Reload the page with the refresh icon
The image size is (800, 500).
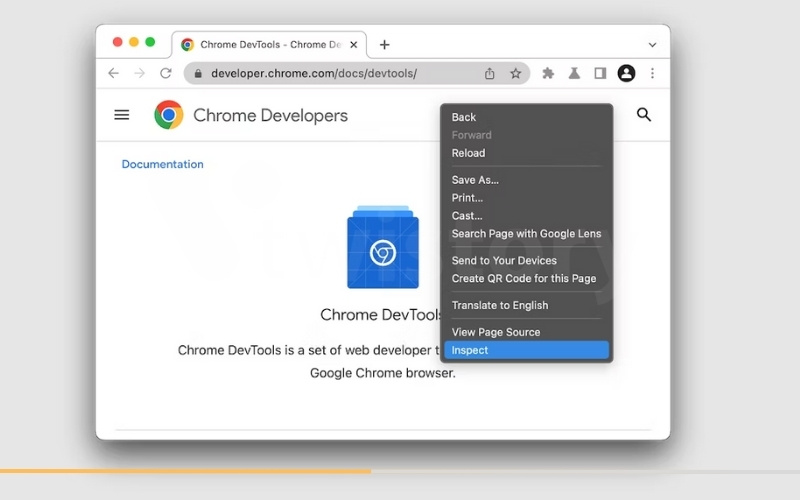tap(166, 73)
